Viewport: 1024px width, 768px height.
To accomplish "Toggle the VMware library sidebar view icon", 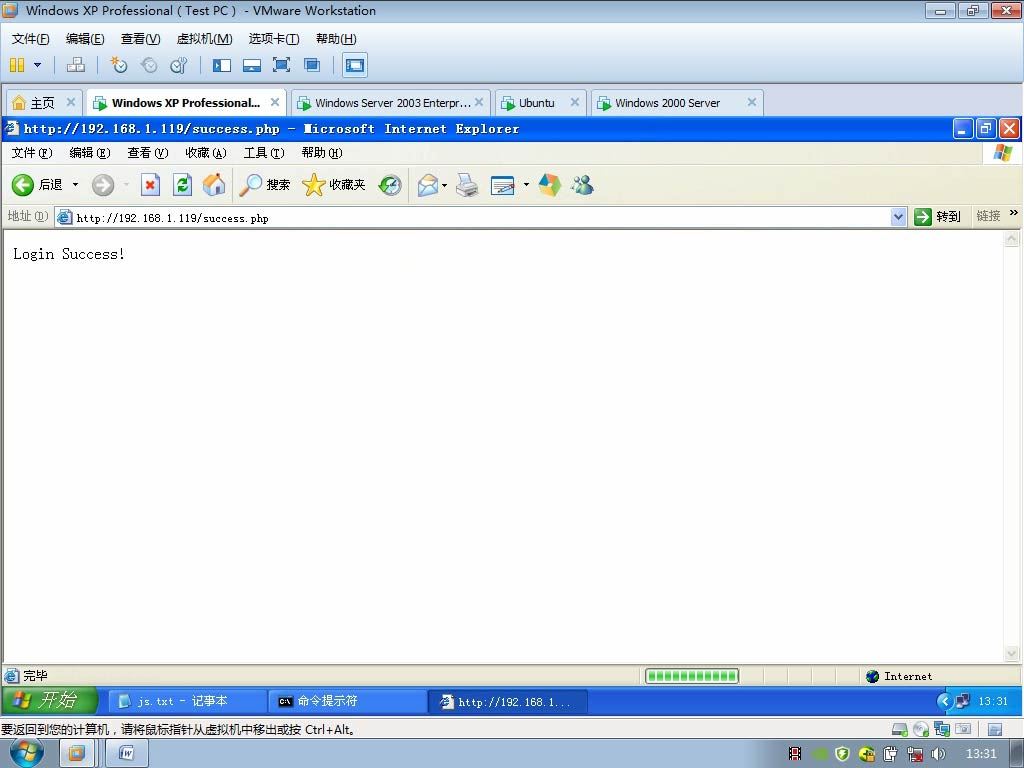I will (x=222, y=65).
